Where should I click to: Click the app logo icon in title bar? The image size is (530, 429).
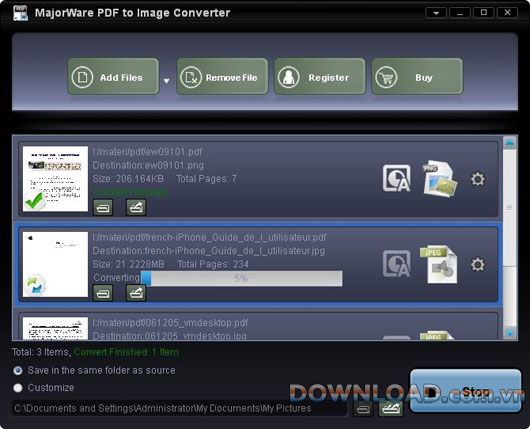point(20,13)
